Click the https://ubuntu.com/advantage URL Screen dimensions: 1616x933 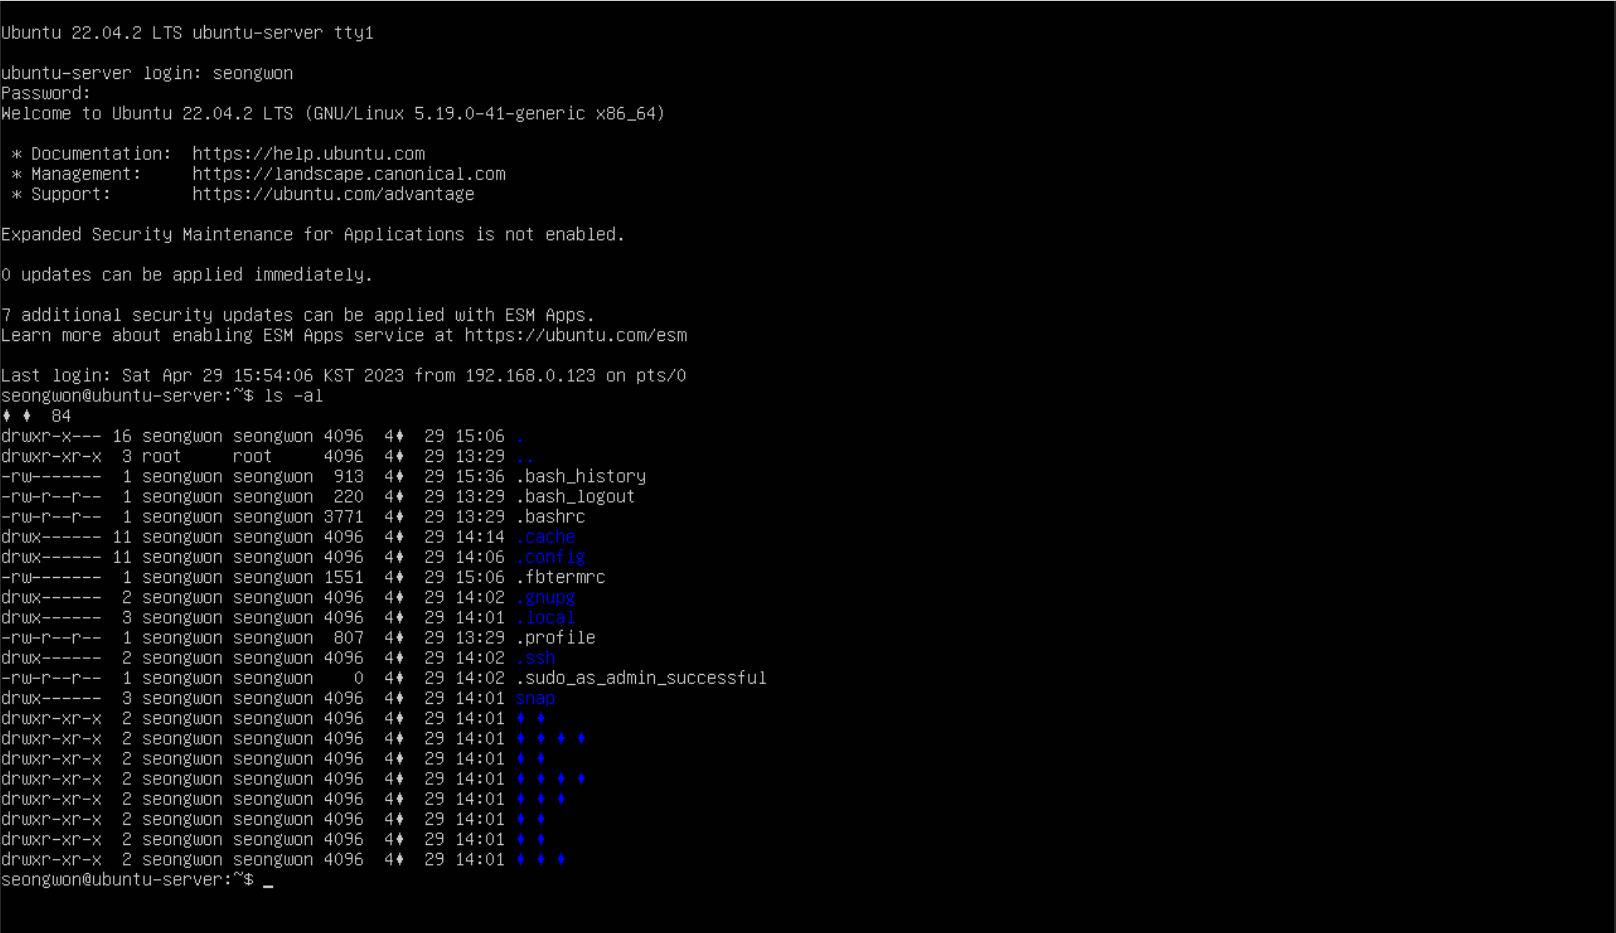334,194
